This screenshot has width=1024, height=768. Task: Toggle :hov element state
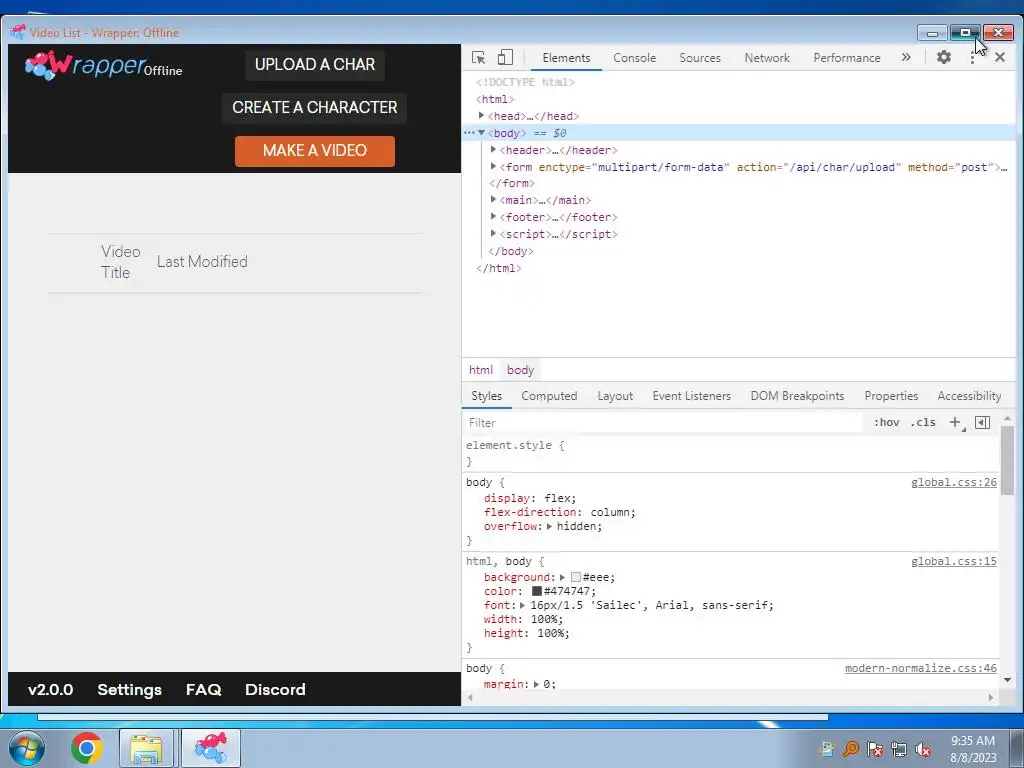[886, 423]
